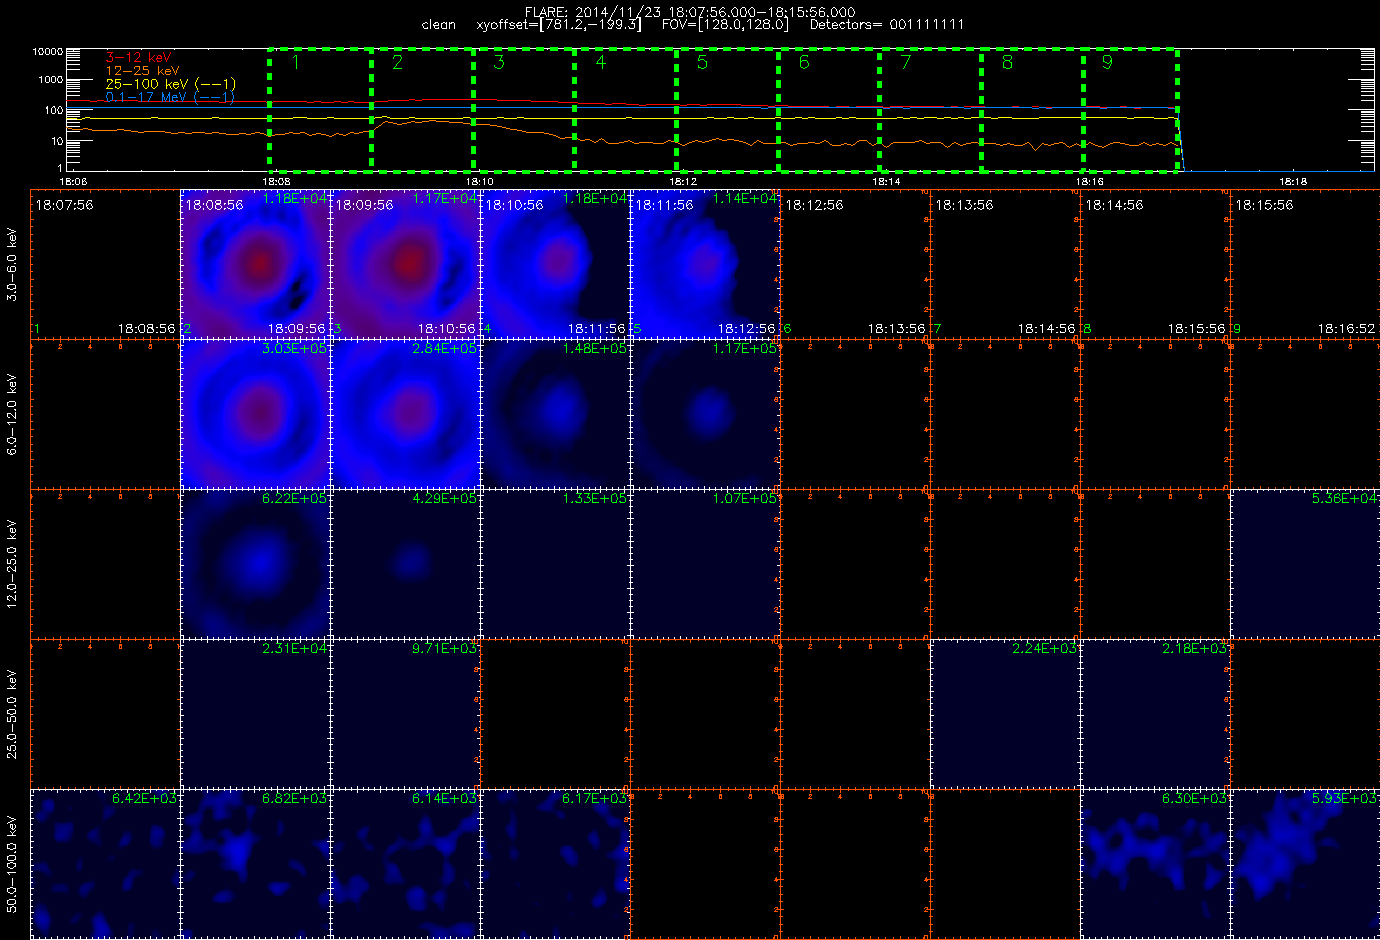Click interval 8 label in the light curve
The height and width of the screenshot is (940, 1380).
pyautogui.click(x=1007, y=62)
